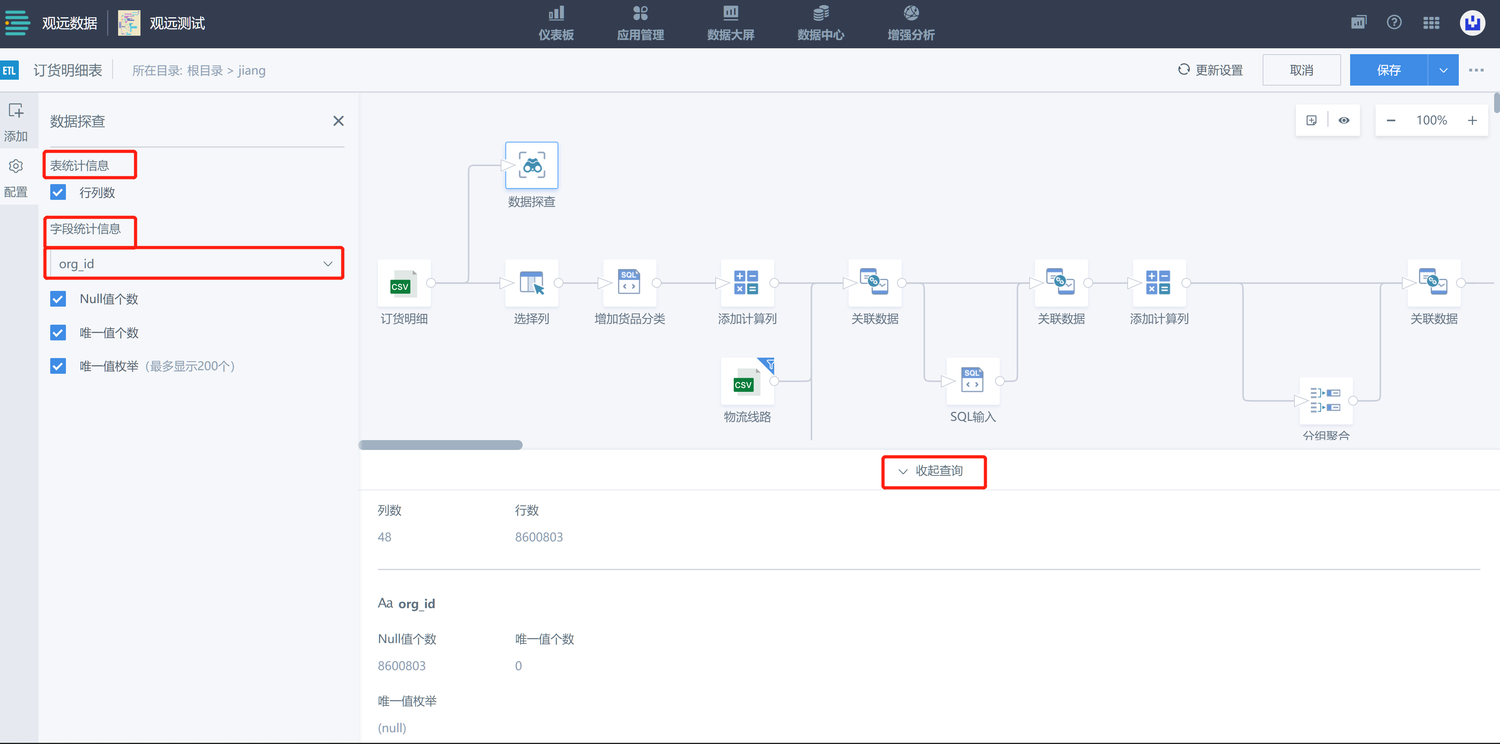Click the 更新设置 button

point(1210,70)
